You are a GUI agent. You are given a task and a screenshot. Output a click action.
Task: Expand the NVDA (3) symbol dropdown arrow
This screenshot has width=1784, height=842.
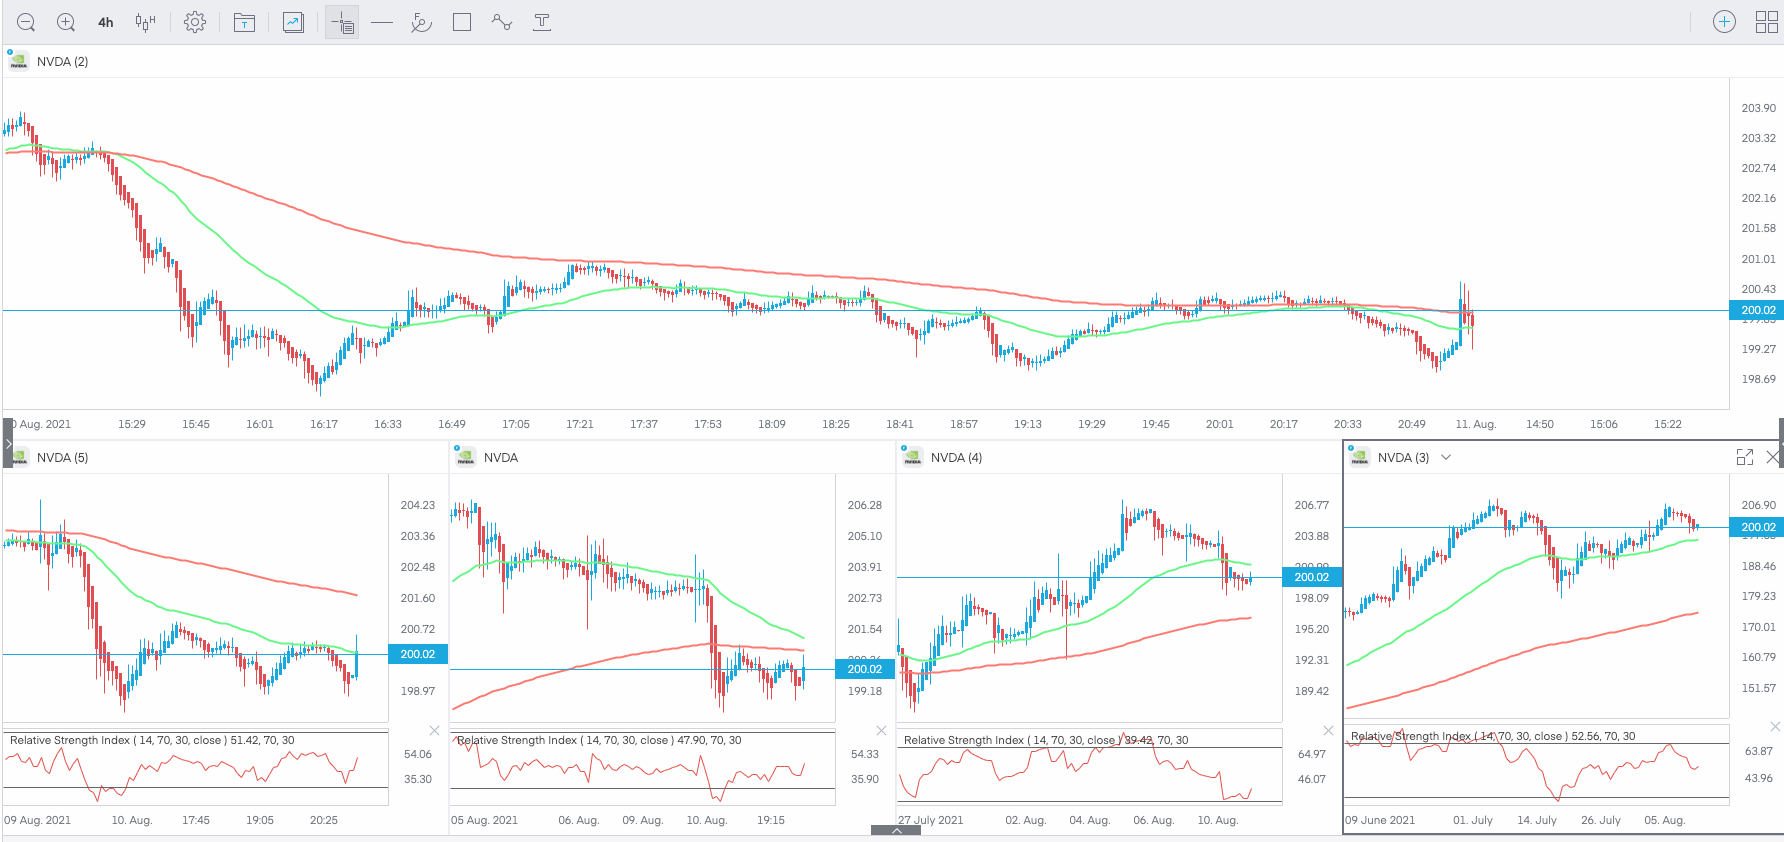point(1446,457)
